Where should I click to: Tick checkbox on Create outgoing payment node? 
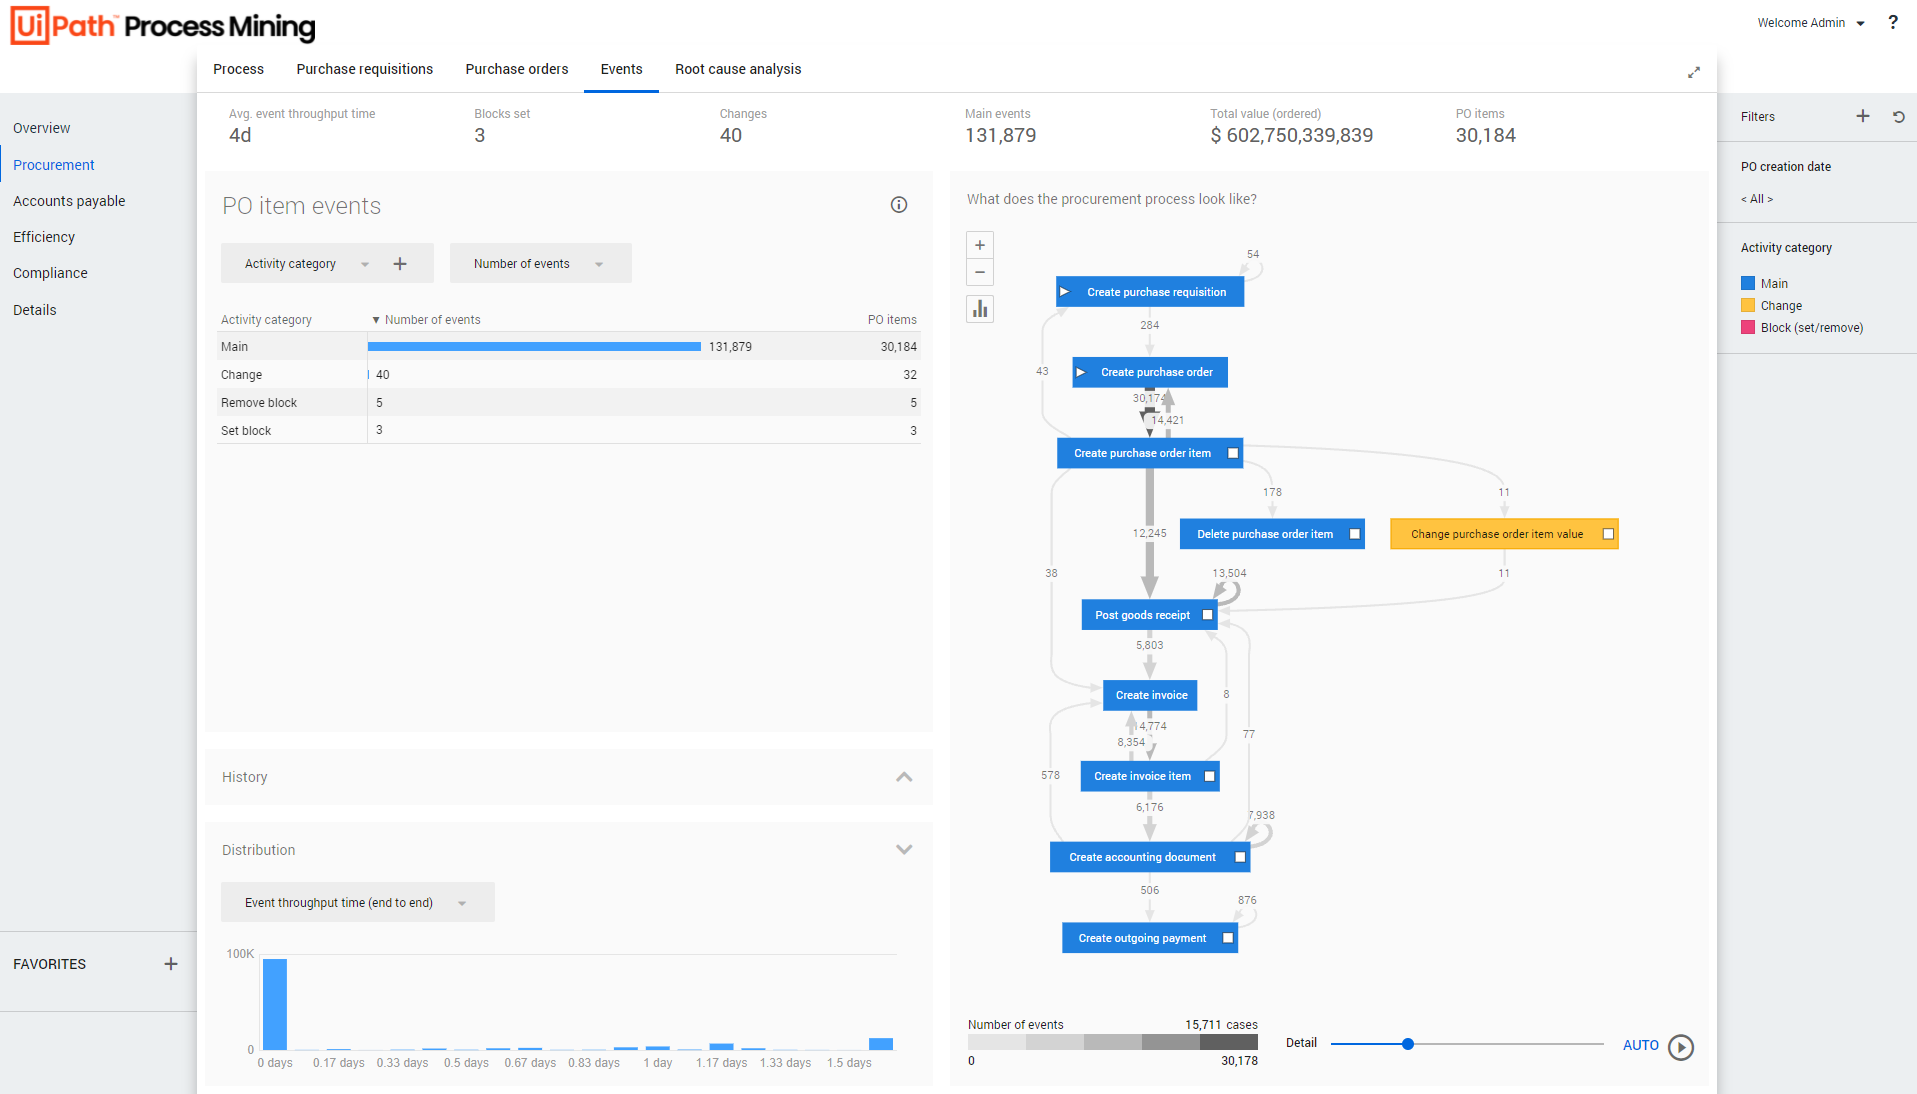pyautogui.click(x=1227, y=938)
